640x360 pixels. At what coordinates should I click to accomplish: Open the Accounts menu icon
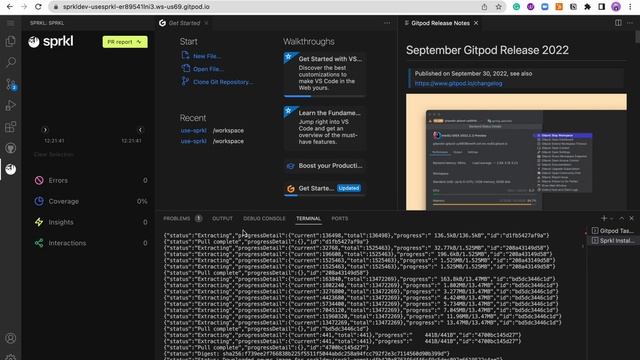point(11,338)
